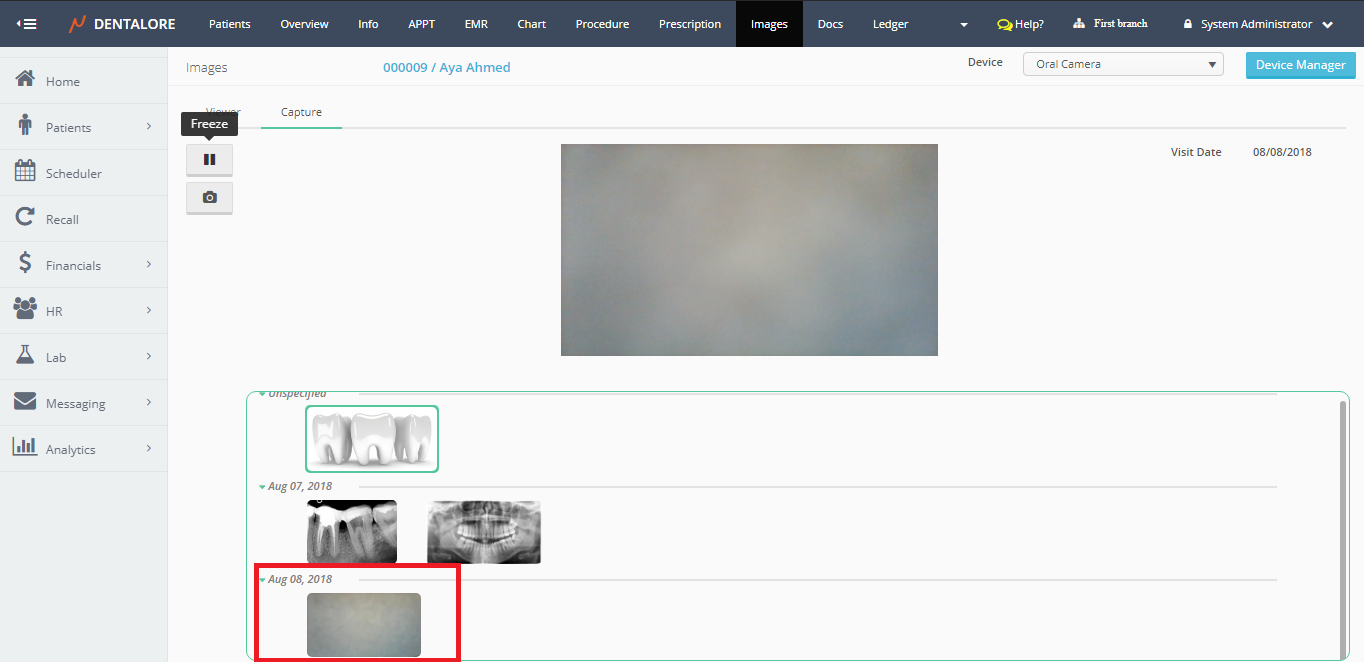Viewport: 1364px width, 662px height.
Task: Open the extra navigation caret after Ledger
Action: (x=963, y=25)
